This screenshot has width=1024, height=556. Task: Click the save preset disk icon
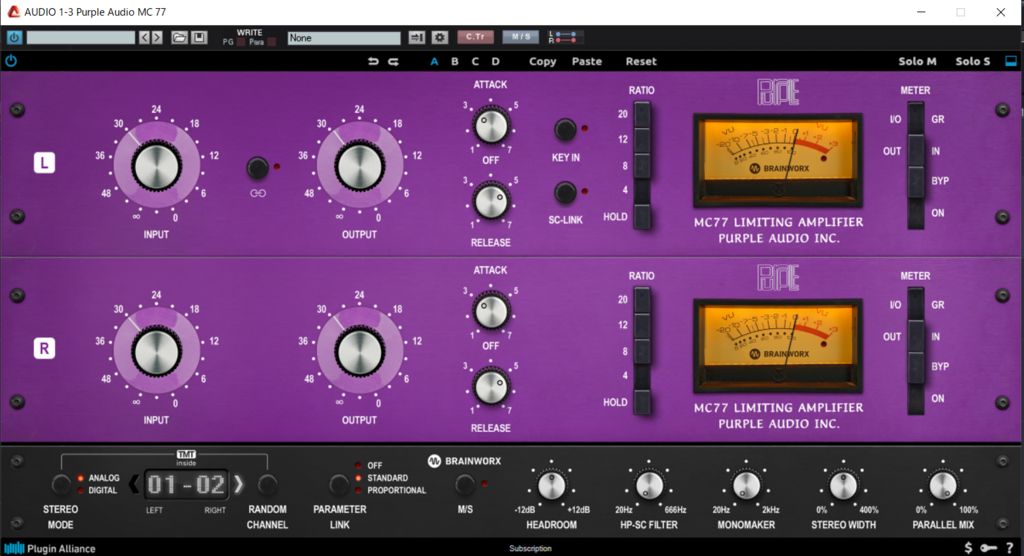click(x=199, y=38)
